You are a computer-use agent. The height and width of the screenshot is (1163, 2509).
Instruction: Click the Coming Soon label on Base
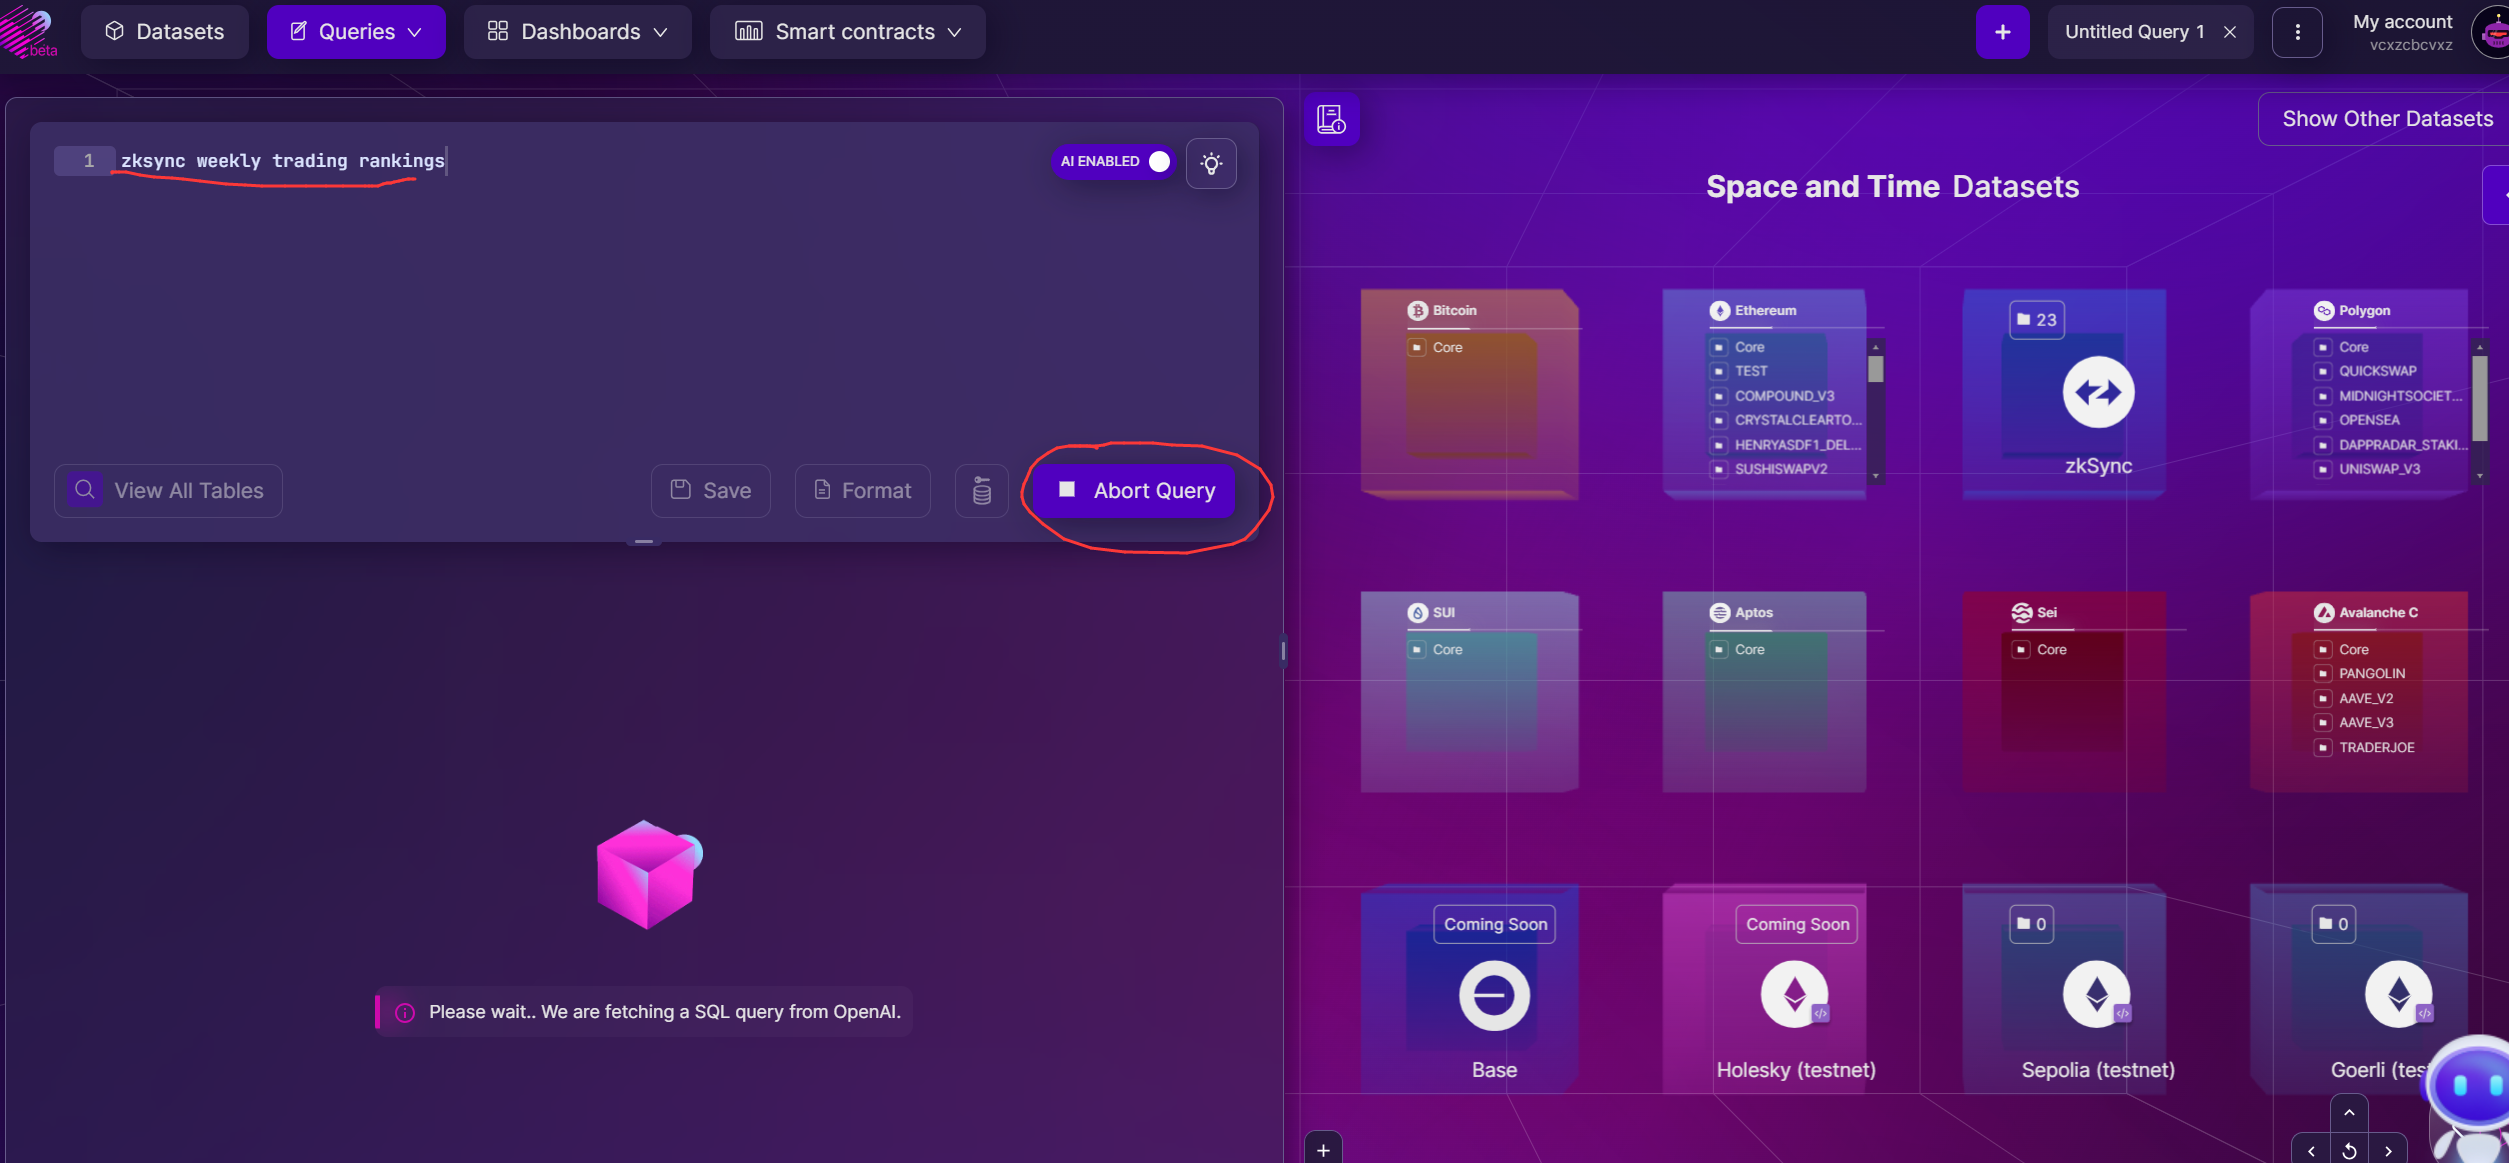pos(1495,924)
